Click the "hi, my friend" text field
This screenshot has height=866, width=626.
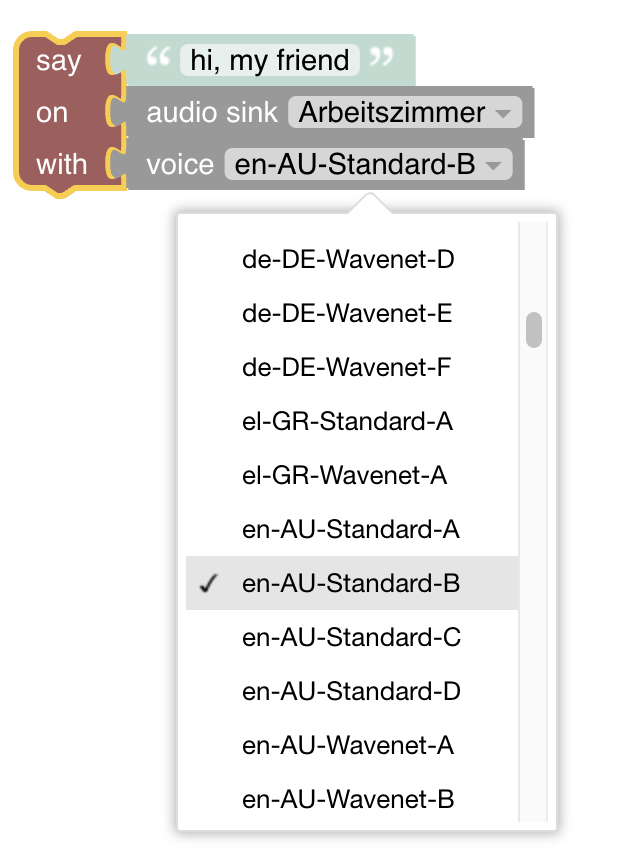[x=268, y=61]
